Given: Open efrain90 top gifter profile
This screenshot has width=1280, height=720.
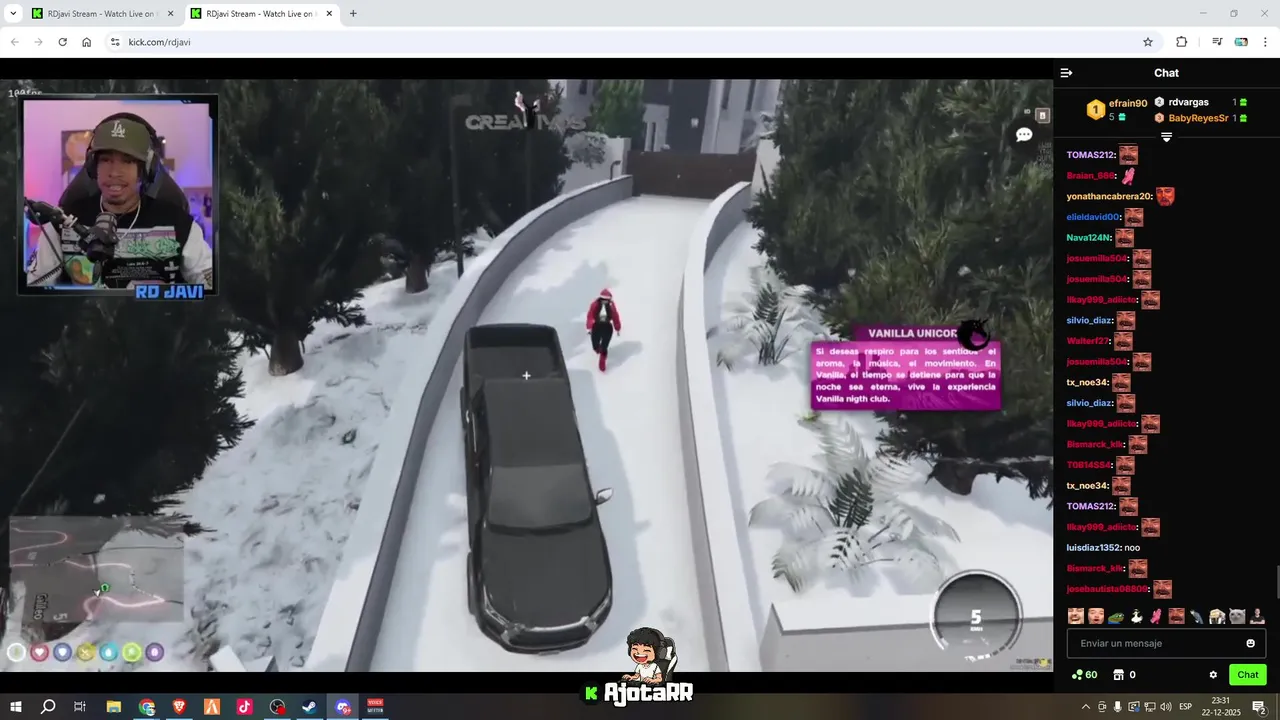Looking at the screenshot, I should (1128, 103).
